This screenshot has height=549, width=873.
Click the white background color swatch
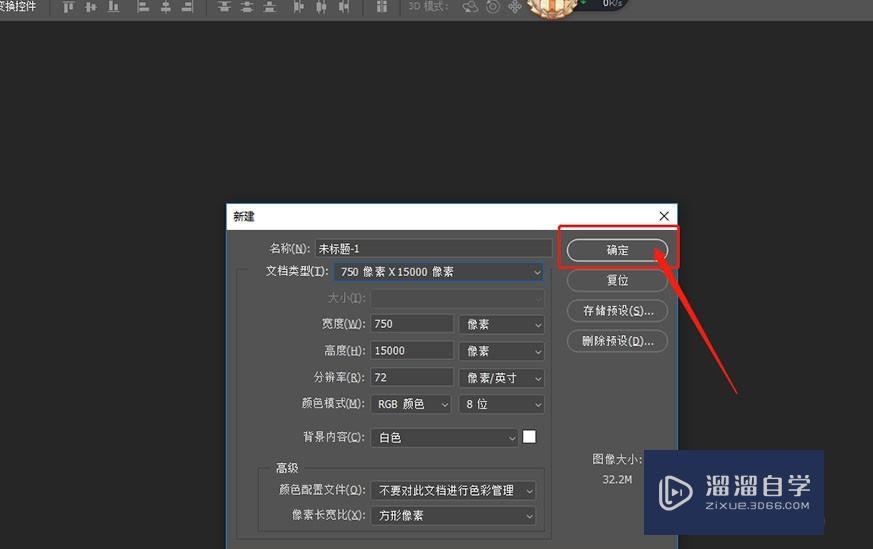(x=529, y=437)
